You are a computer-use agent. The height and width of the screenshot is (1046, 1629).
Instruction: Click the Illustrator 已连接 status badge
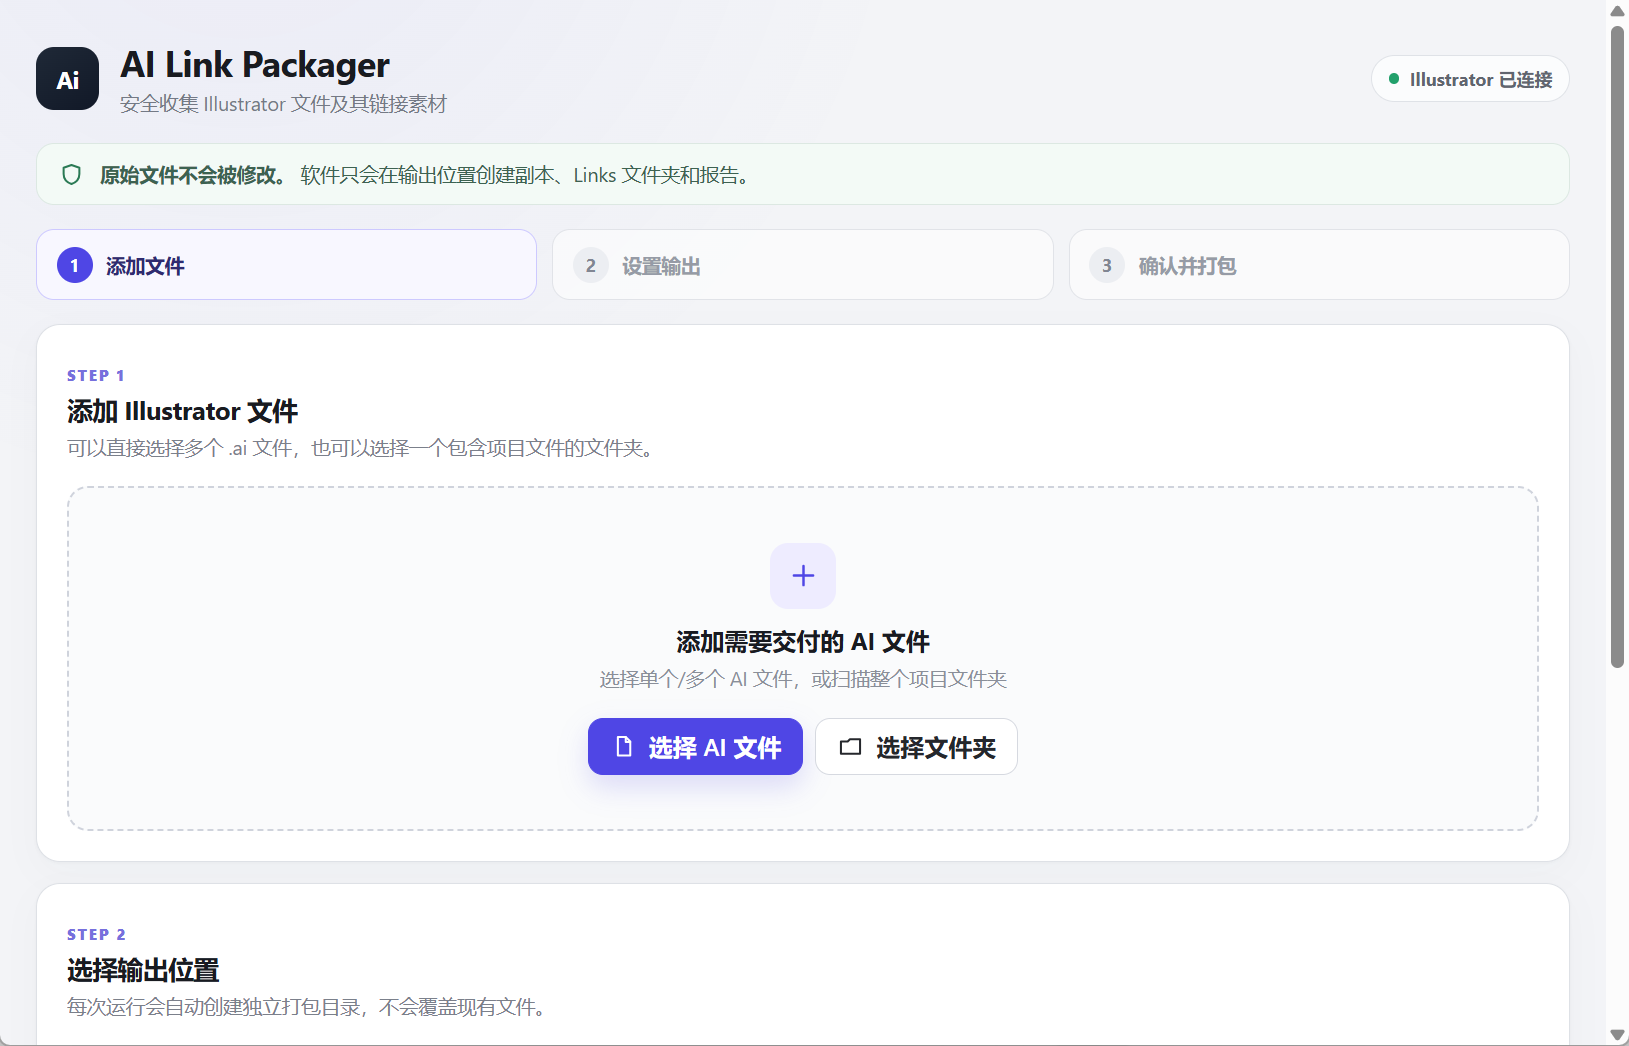1469,79
